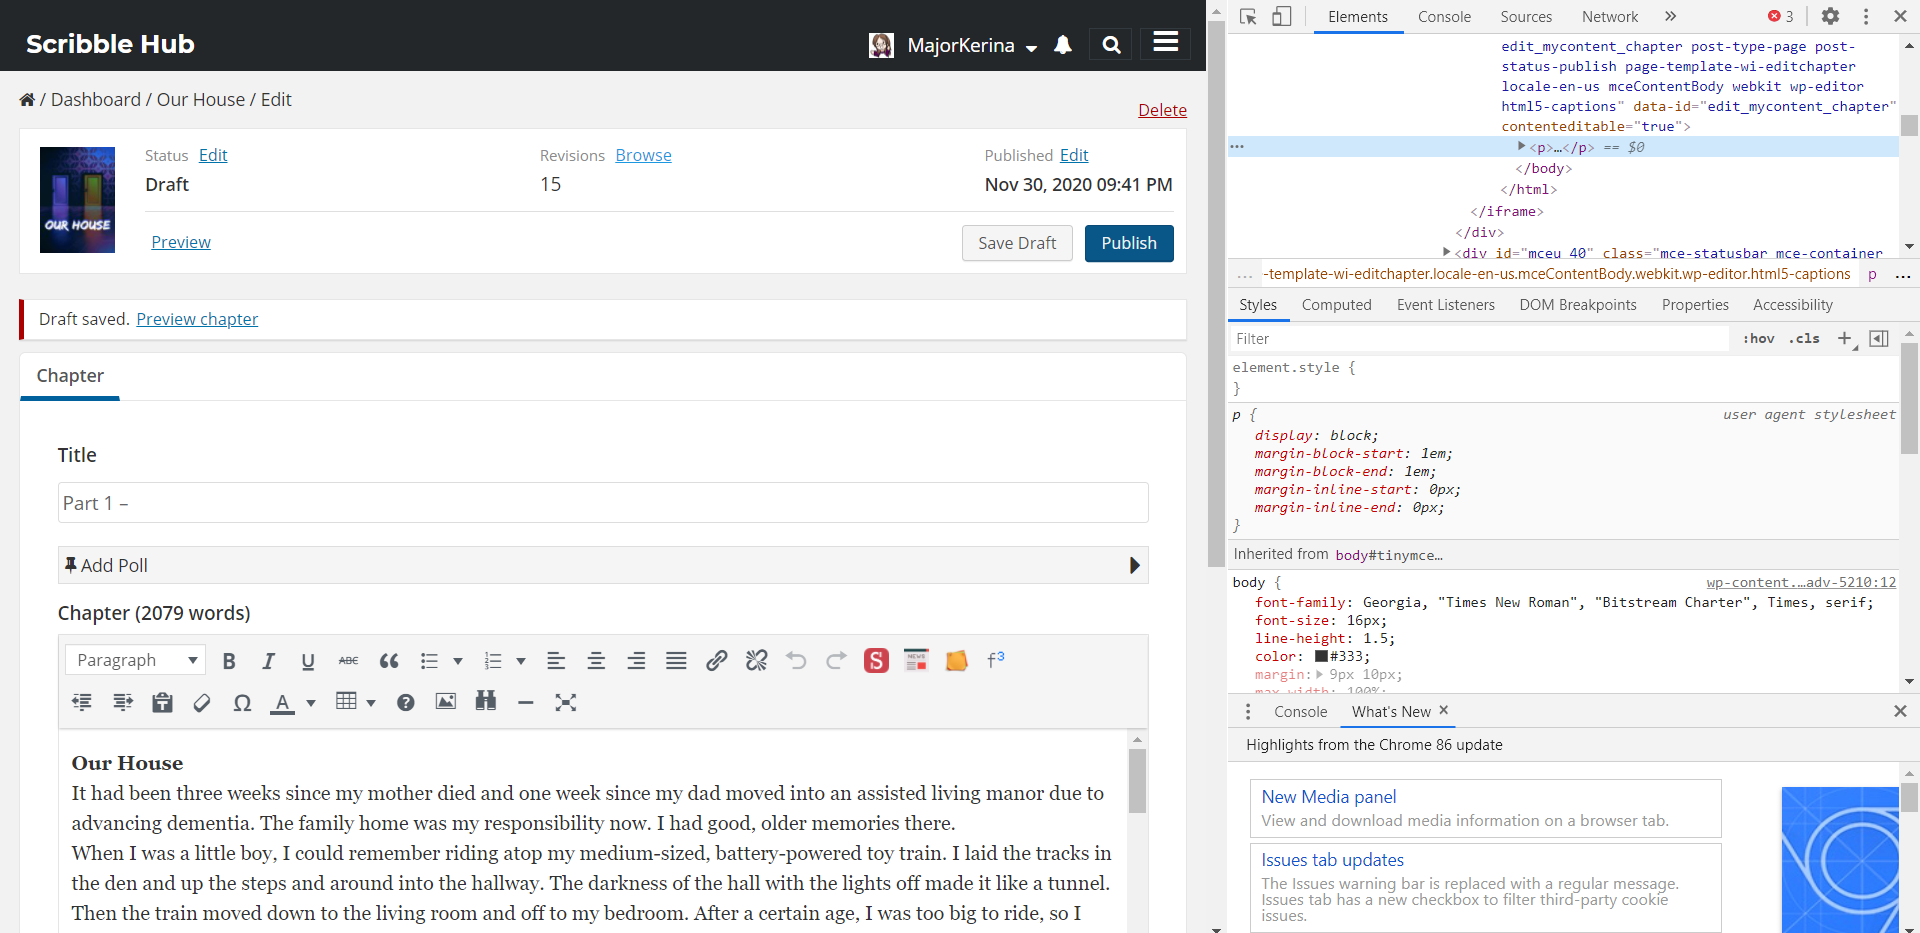The width and height of the screenshot is (1920, 933).
Task: Insert an image into the chapter
Action: pos(446,702)
